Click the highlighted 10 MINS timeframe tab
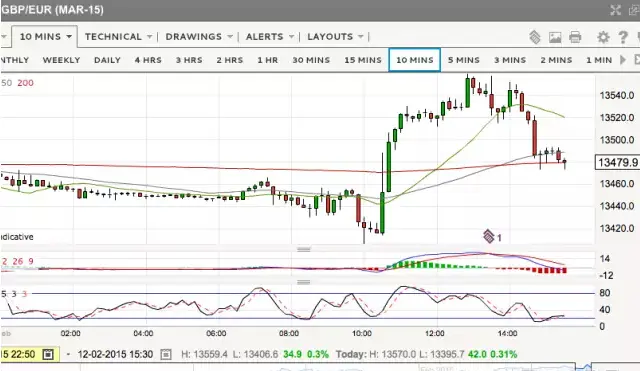Screen dimensions: 640x371 pos(415,60)
